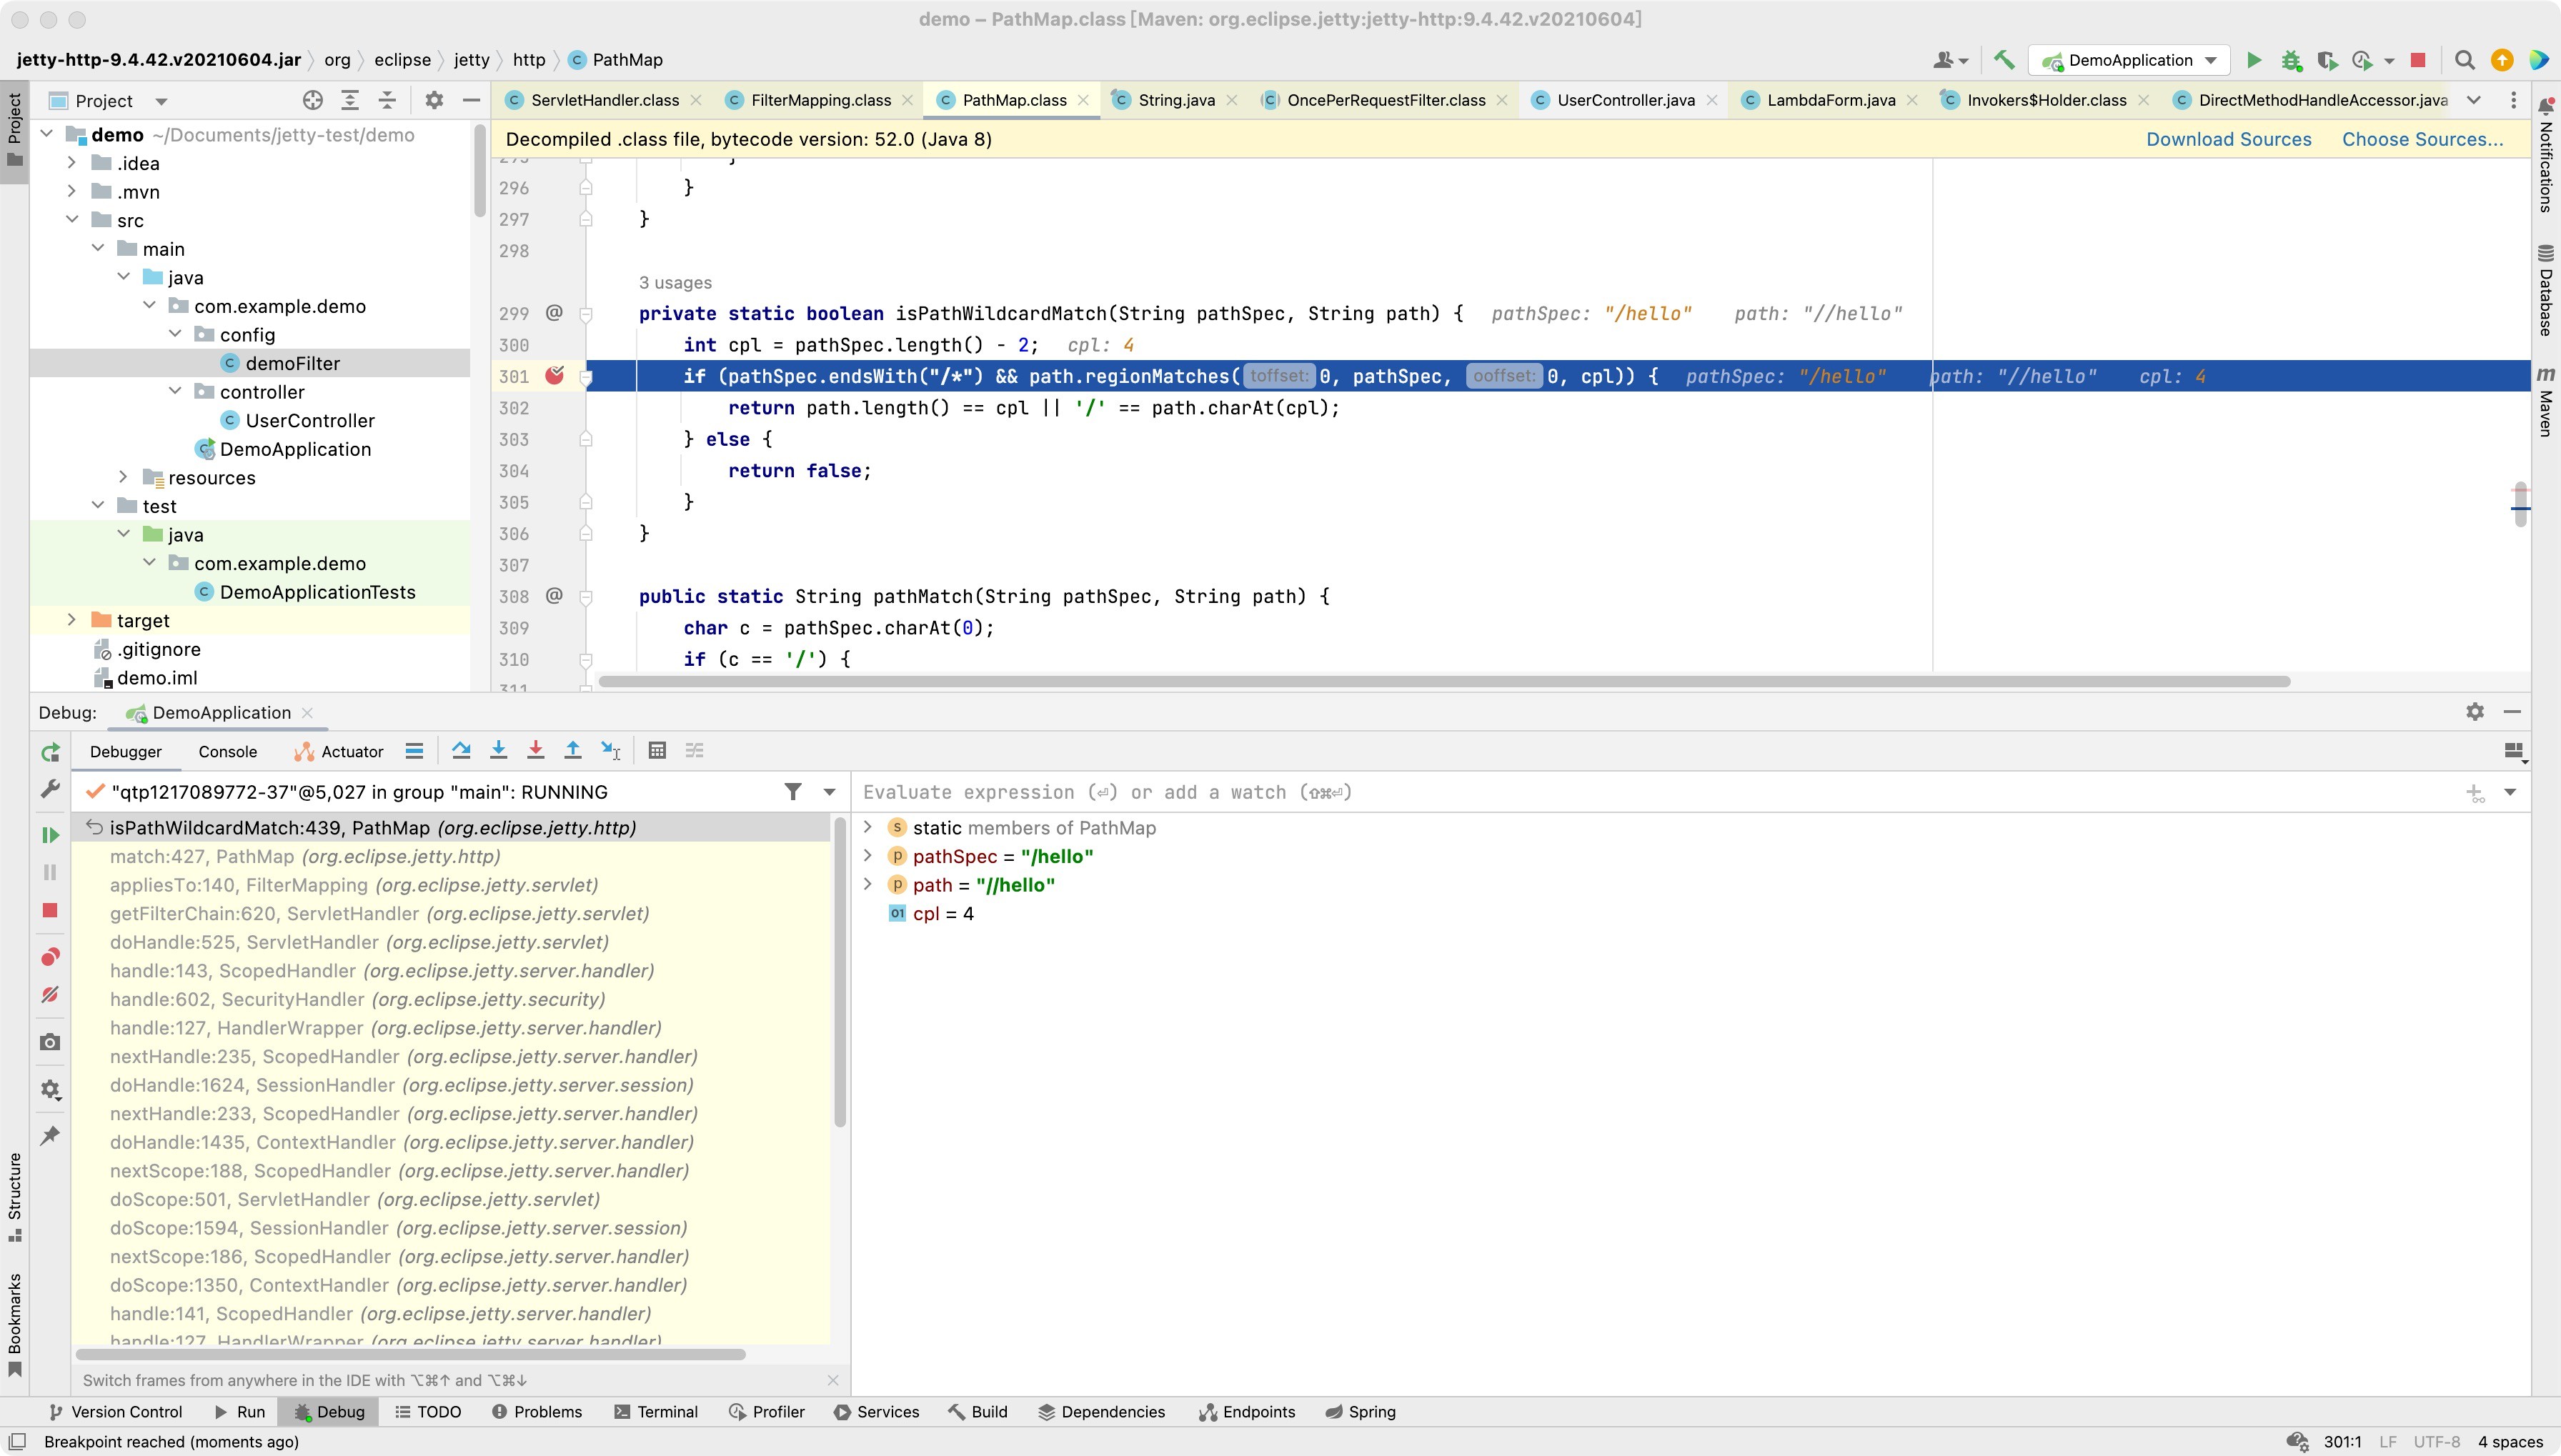Toggle the Structure tool window

coord(14,1197)
